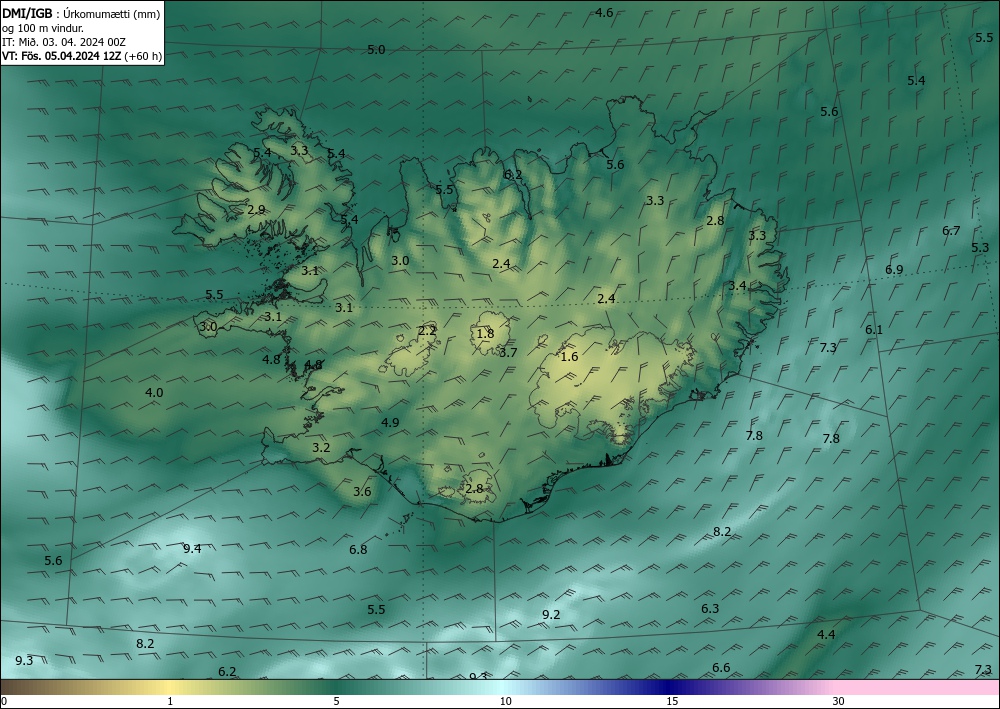Click the 6.1 value off the east coast

click(874, 330)
